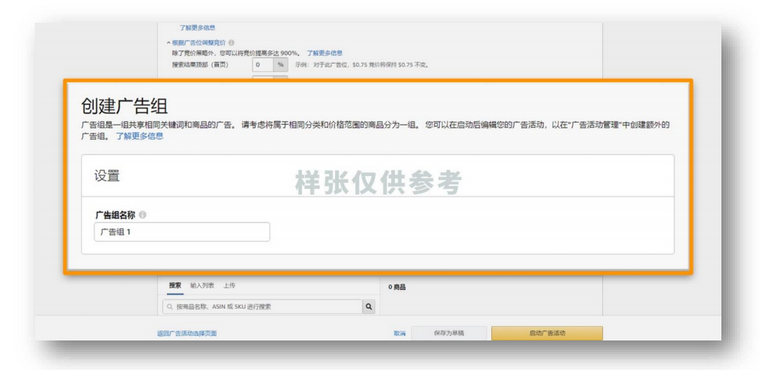760x370 pixels.
Task: Switch to the 搜索 tab
Action: [x=175, y=286]
